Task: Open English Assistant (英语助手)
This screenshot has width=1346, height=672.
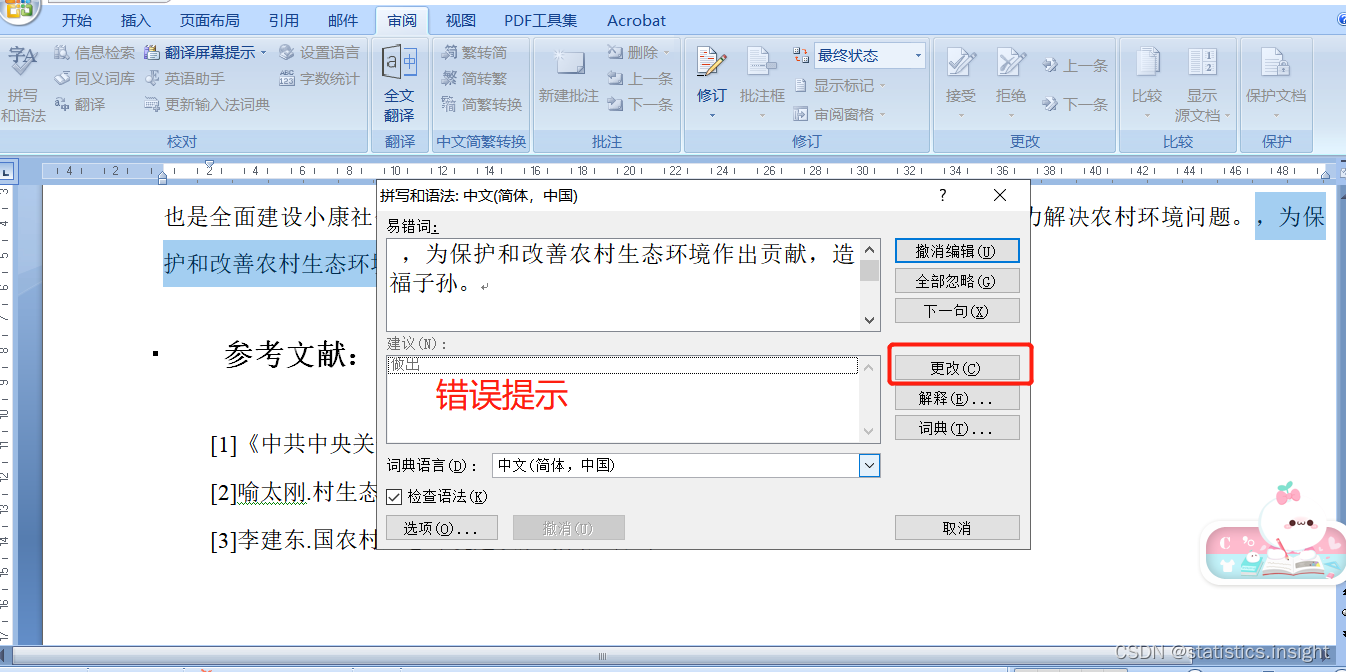Action: point(184,78)
